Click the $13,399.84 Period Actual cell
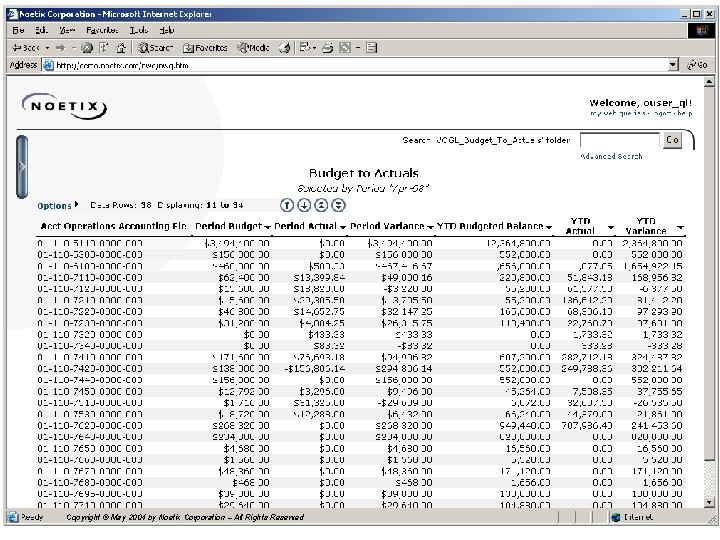Image resolution: width=720 pixels, height=540 pixels. click(319, 277)
